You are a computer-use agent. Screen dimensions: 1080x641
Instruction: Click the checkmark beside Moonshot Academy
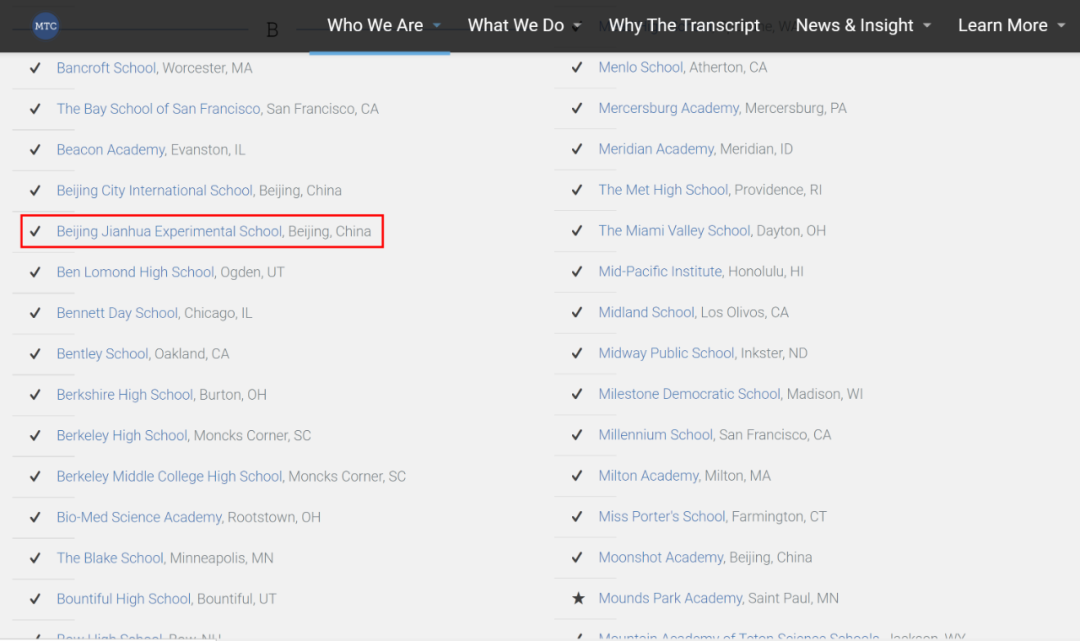click(x=577, y=557)
